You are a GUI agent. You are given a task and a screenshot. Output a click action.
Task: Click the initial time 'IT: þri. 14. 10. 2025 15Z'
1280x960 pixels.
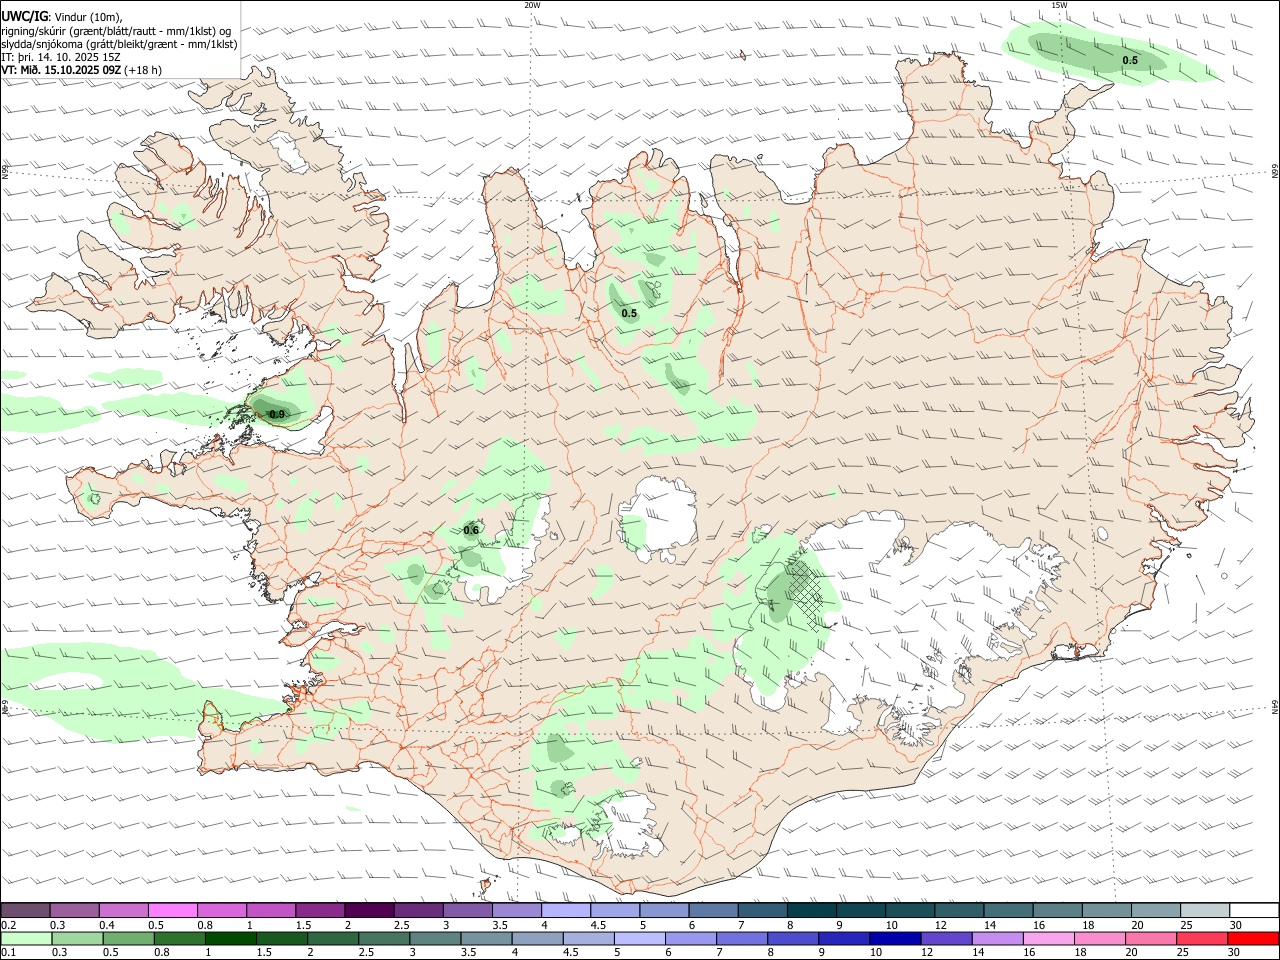pyautogui.click(x=61, y=57)
